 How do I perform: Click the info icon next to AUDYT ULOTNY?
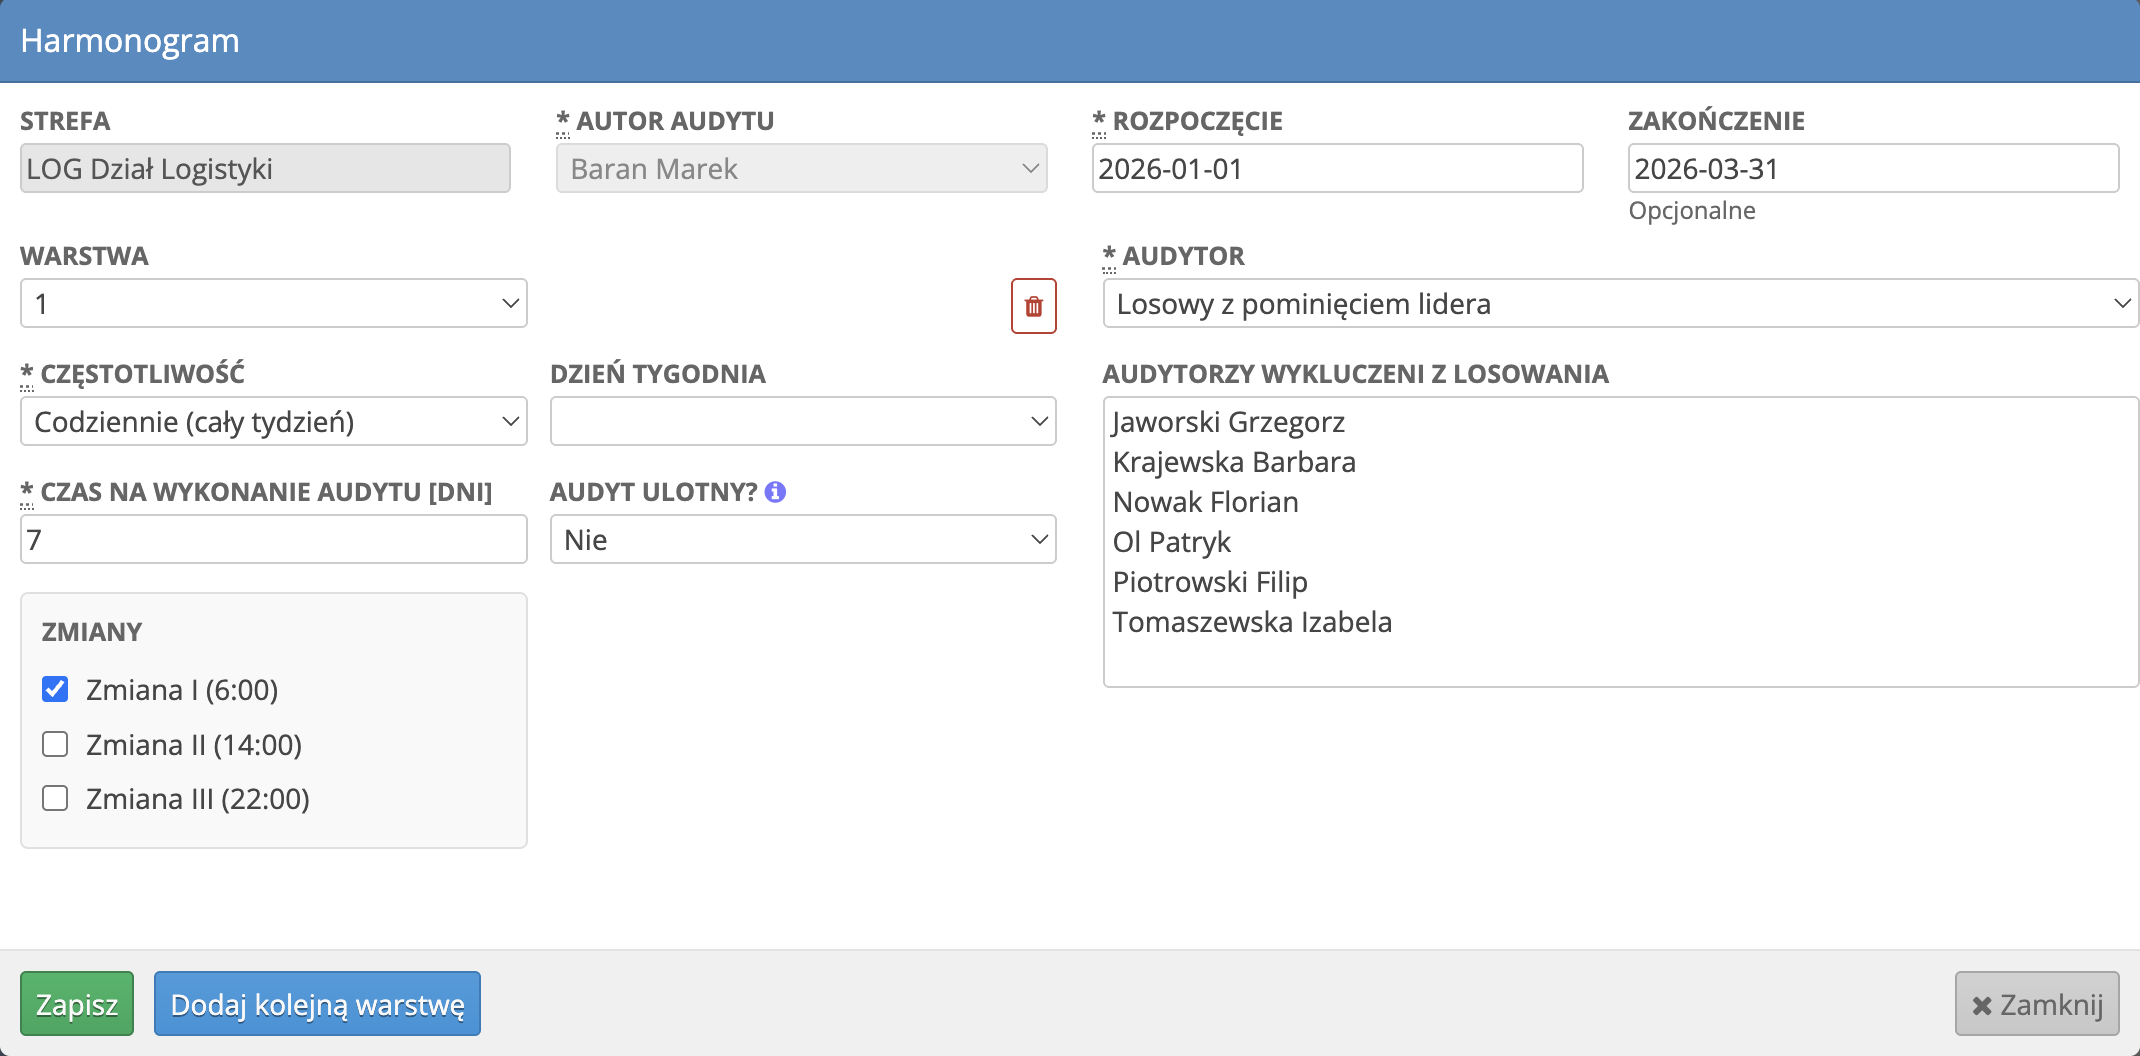[x=775, y=492]
